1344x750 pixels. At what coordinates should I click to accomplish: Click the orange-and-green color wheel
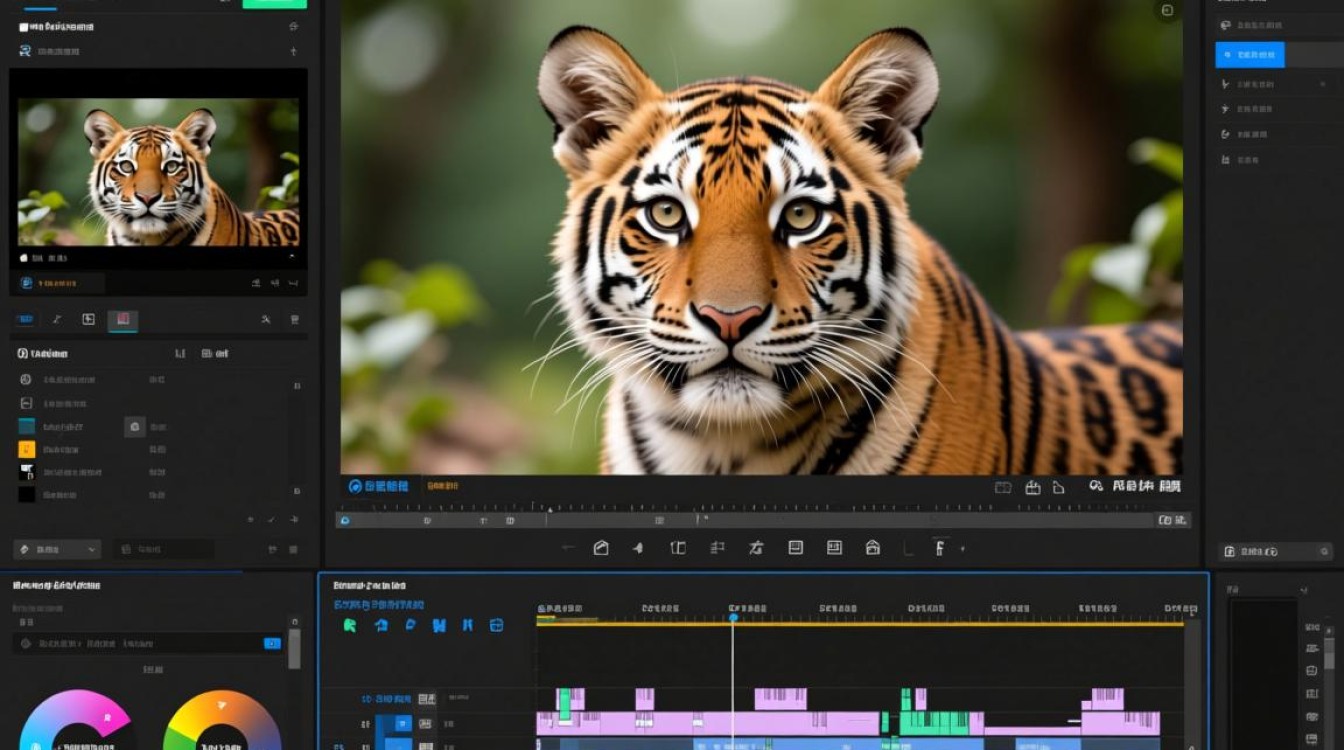tap(222, 720)
